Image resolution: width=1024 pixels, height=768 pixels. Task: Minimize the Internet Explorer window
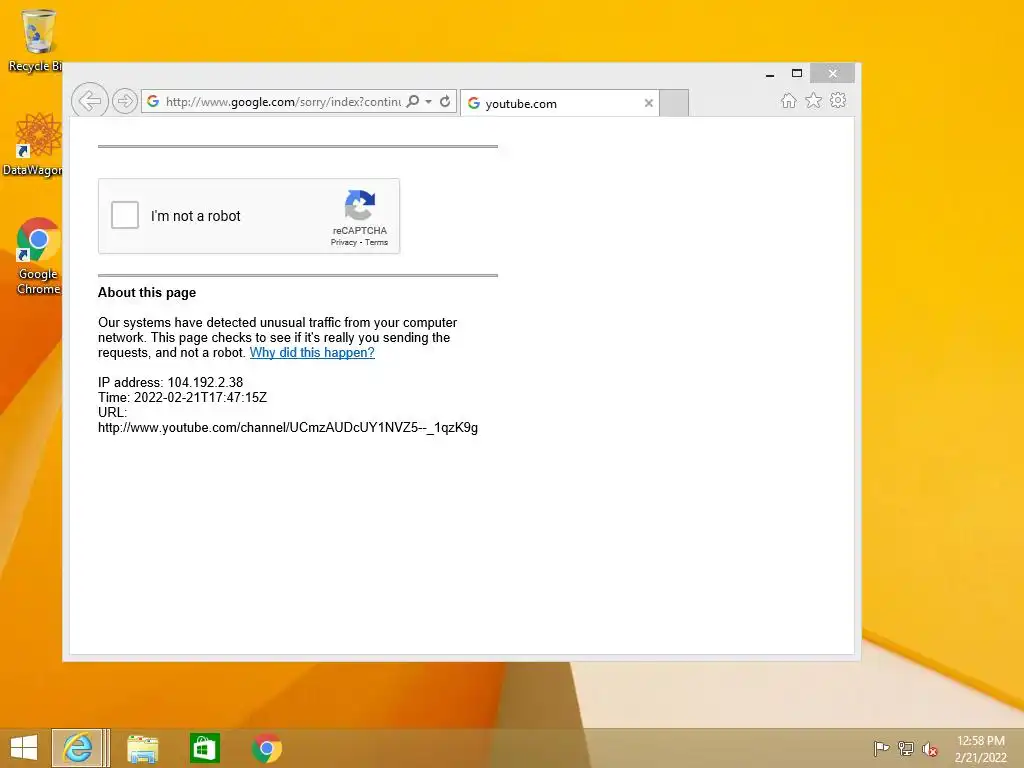coord(770,74)
